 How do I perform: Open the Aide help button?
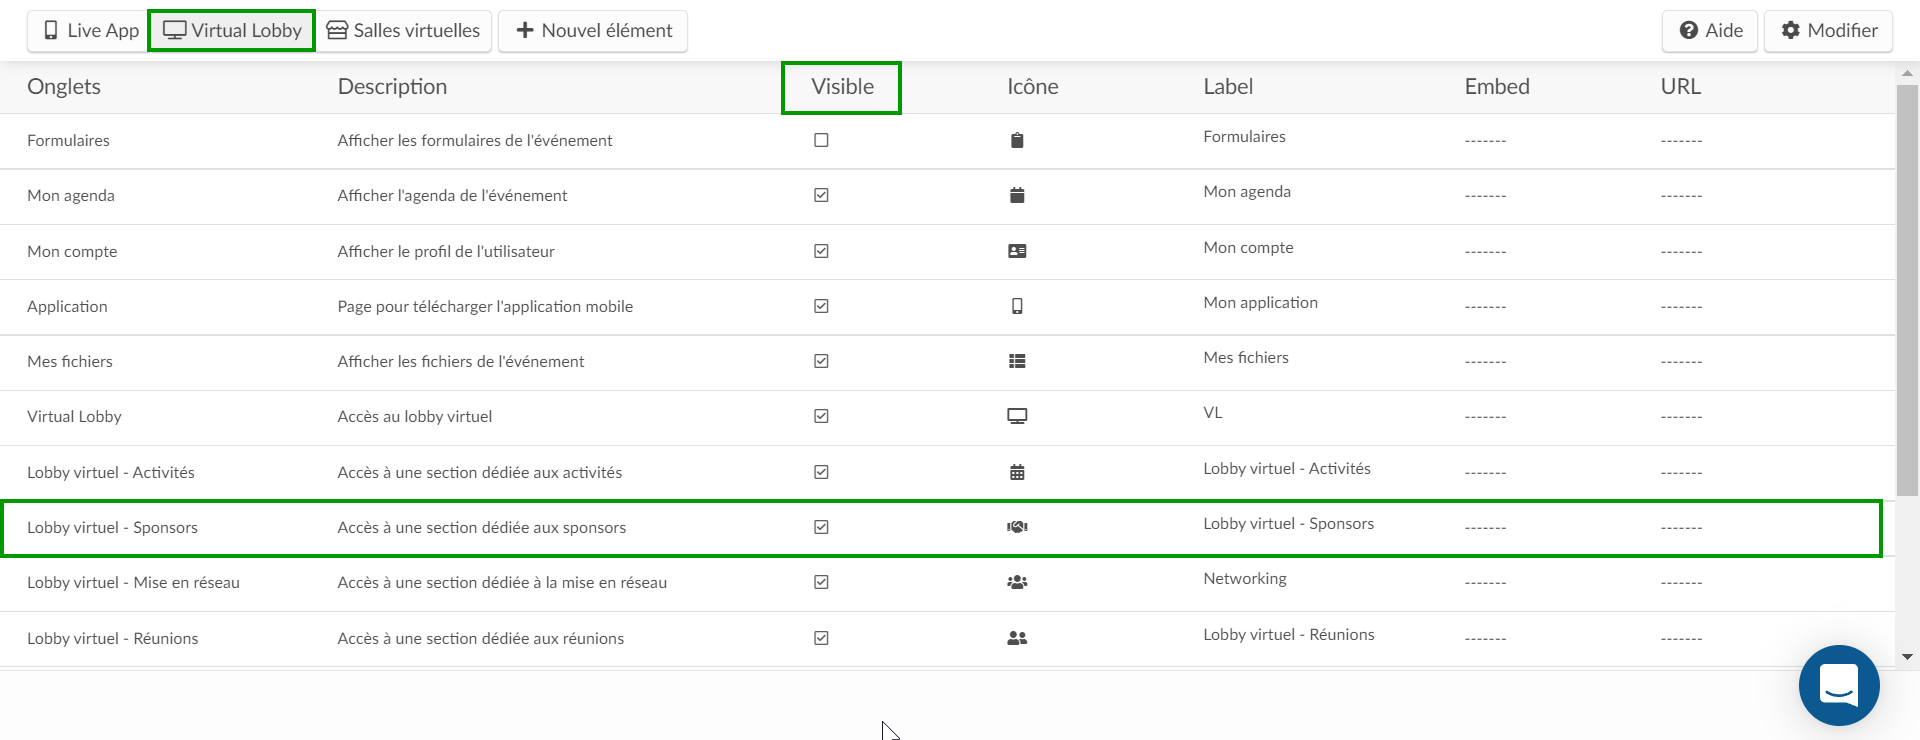click(1710, 31)
